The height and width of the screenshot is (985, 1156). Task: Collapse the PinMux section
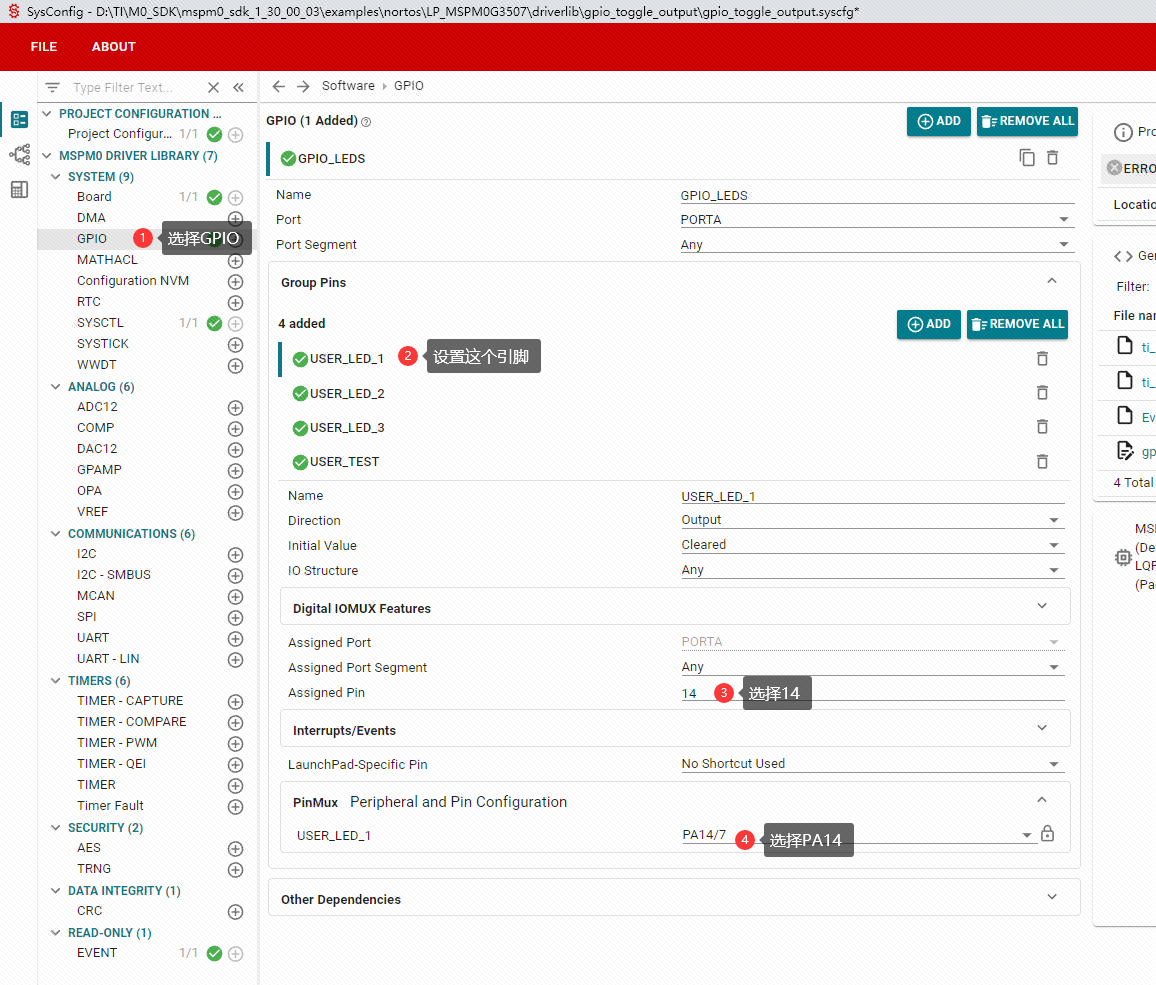coord(1042,800)
